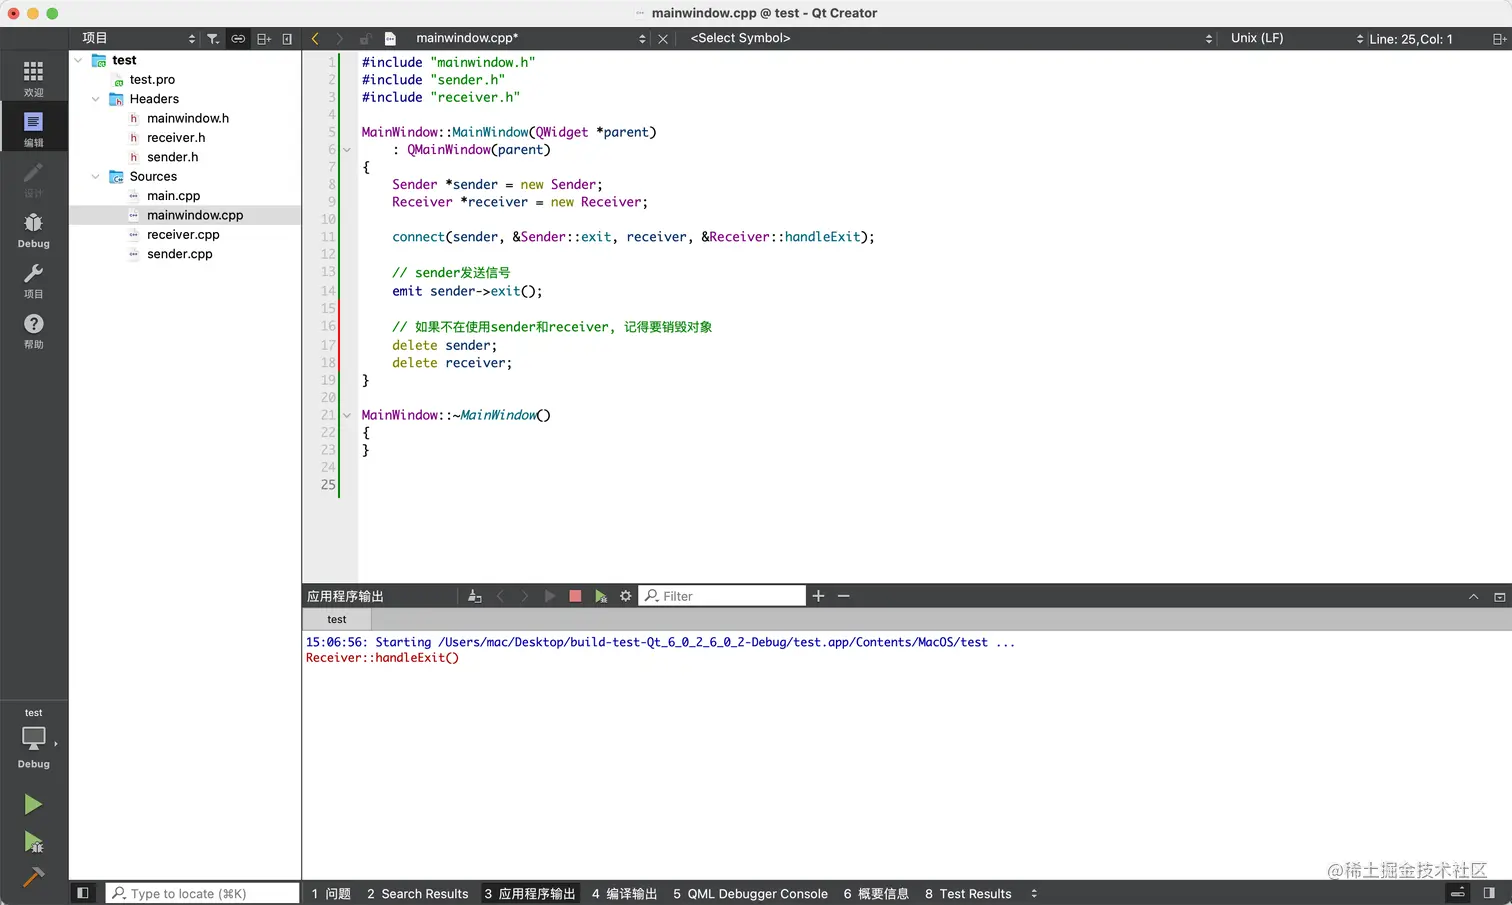
Task: Open the kit selector monitor icon
Action: coord(33,738)
